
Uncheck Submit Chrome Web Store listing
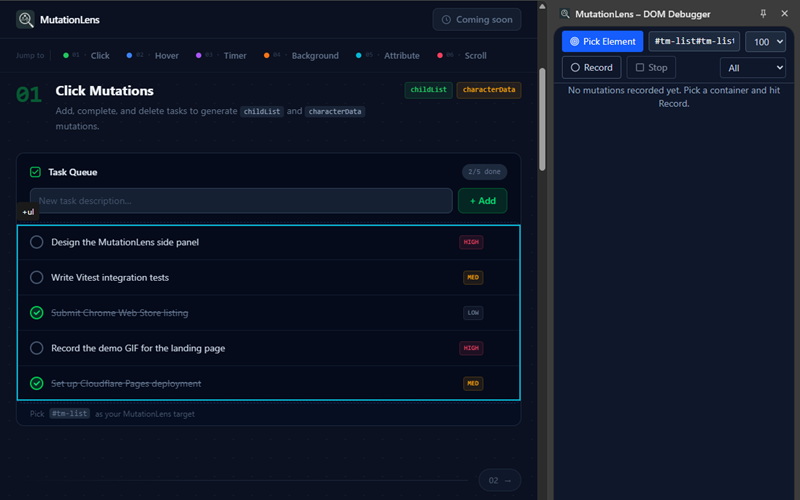pyautogui.click(x=36, y=312)
